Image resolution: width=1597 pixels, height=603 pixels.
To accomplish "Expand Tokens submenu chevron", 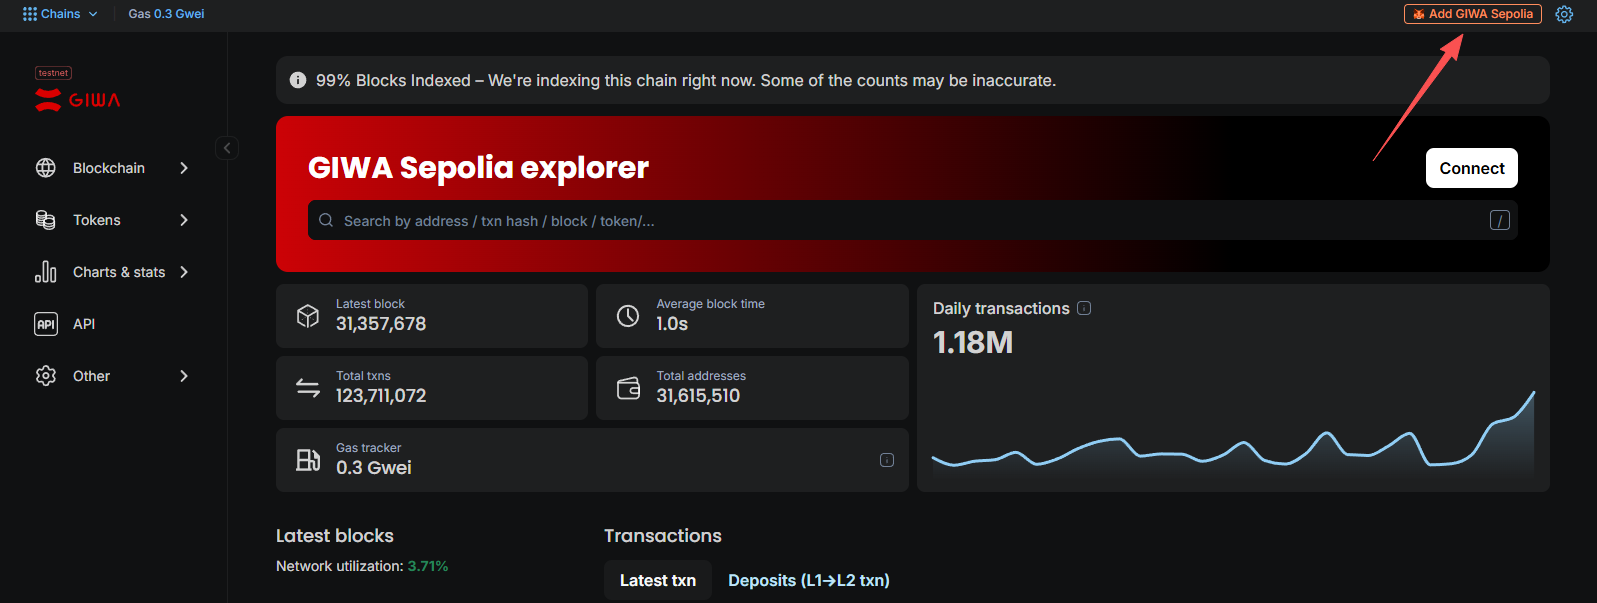I will click(184, 220).
